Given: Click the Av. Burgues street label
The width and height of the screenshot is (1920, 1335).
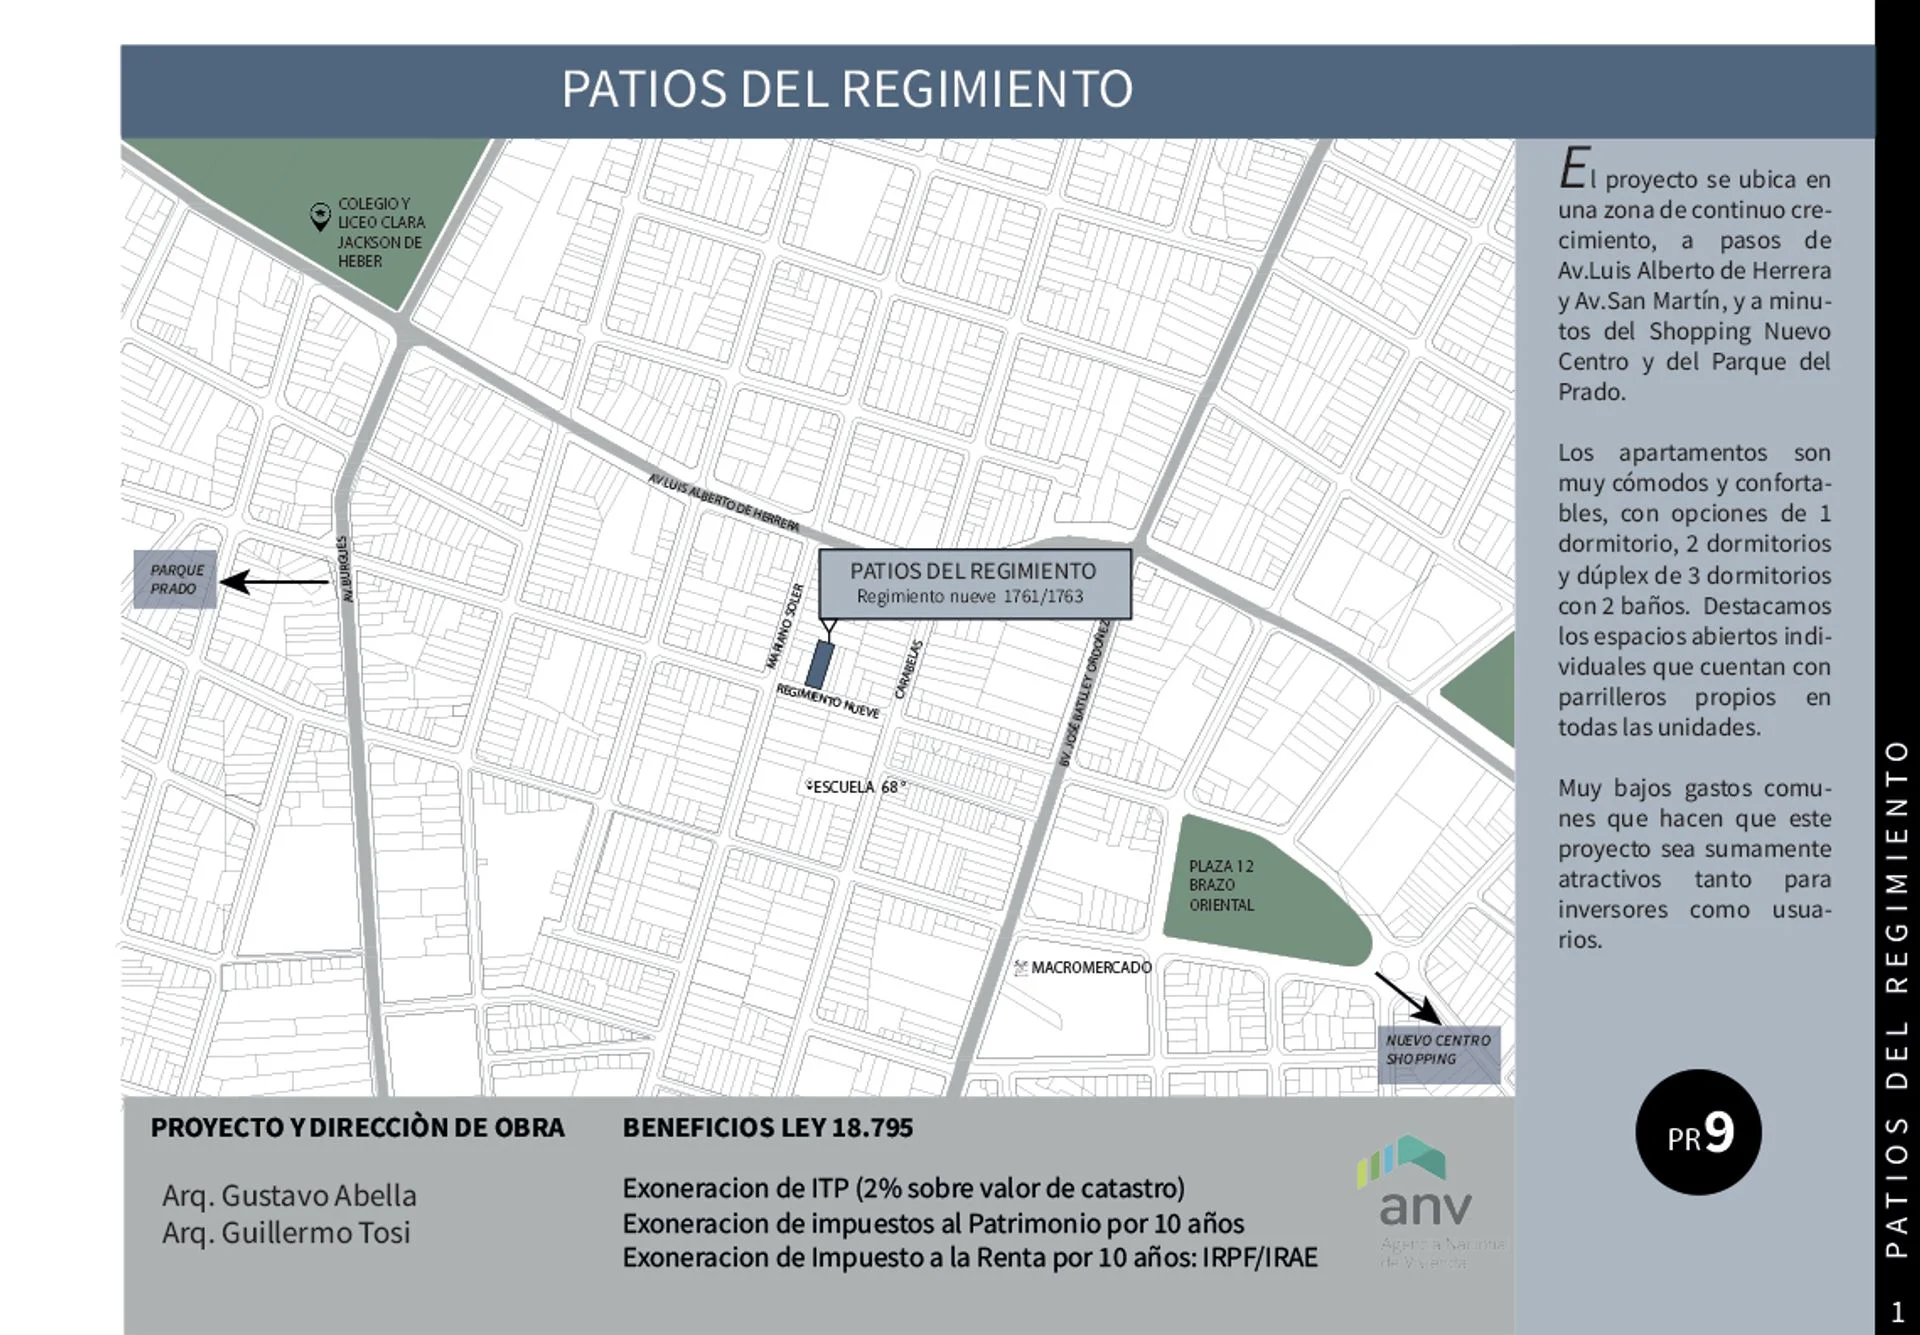Looking at the screenshot, I should tap(345, 568).
